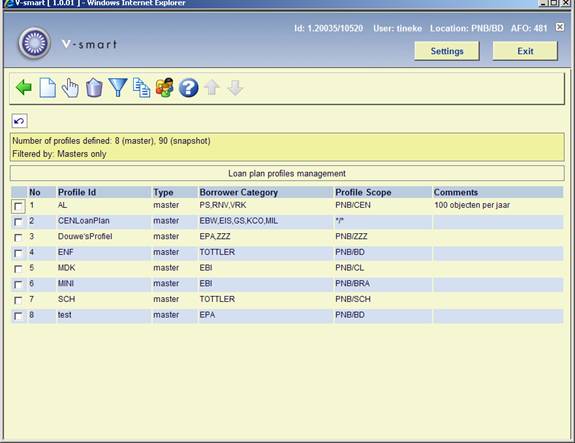Click the colorful people group icon
This screenshot has height=443, width=575.
pos(165,88)
